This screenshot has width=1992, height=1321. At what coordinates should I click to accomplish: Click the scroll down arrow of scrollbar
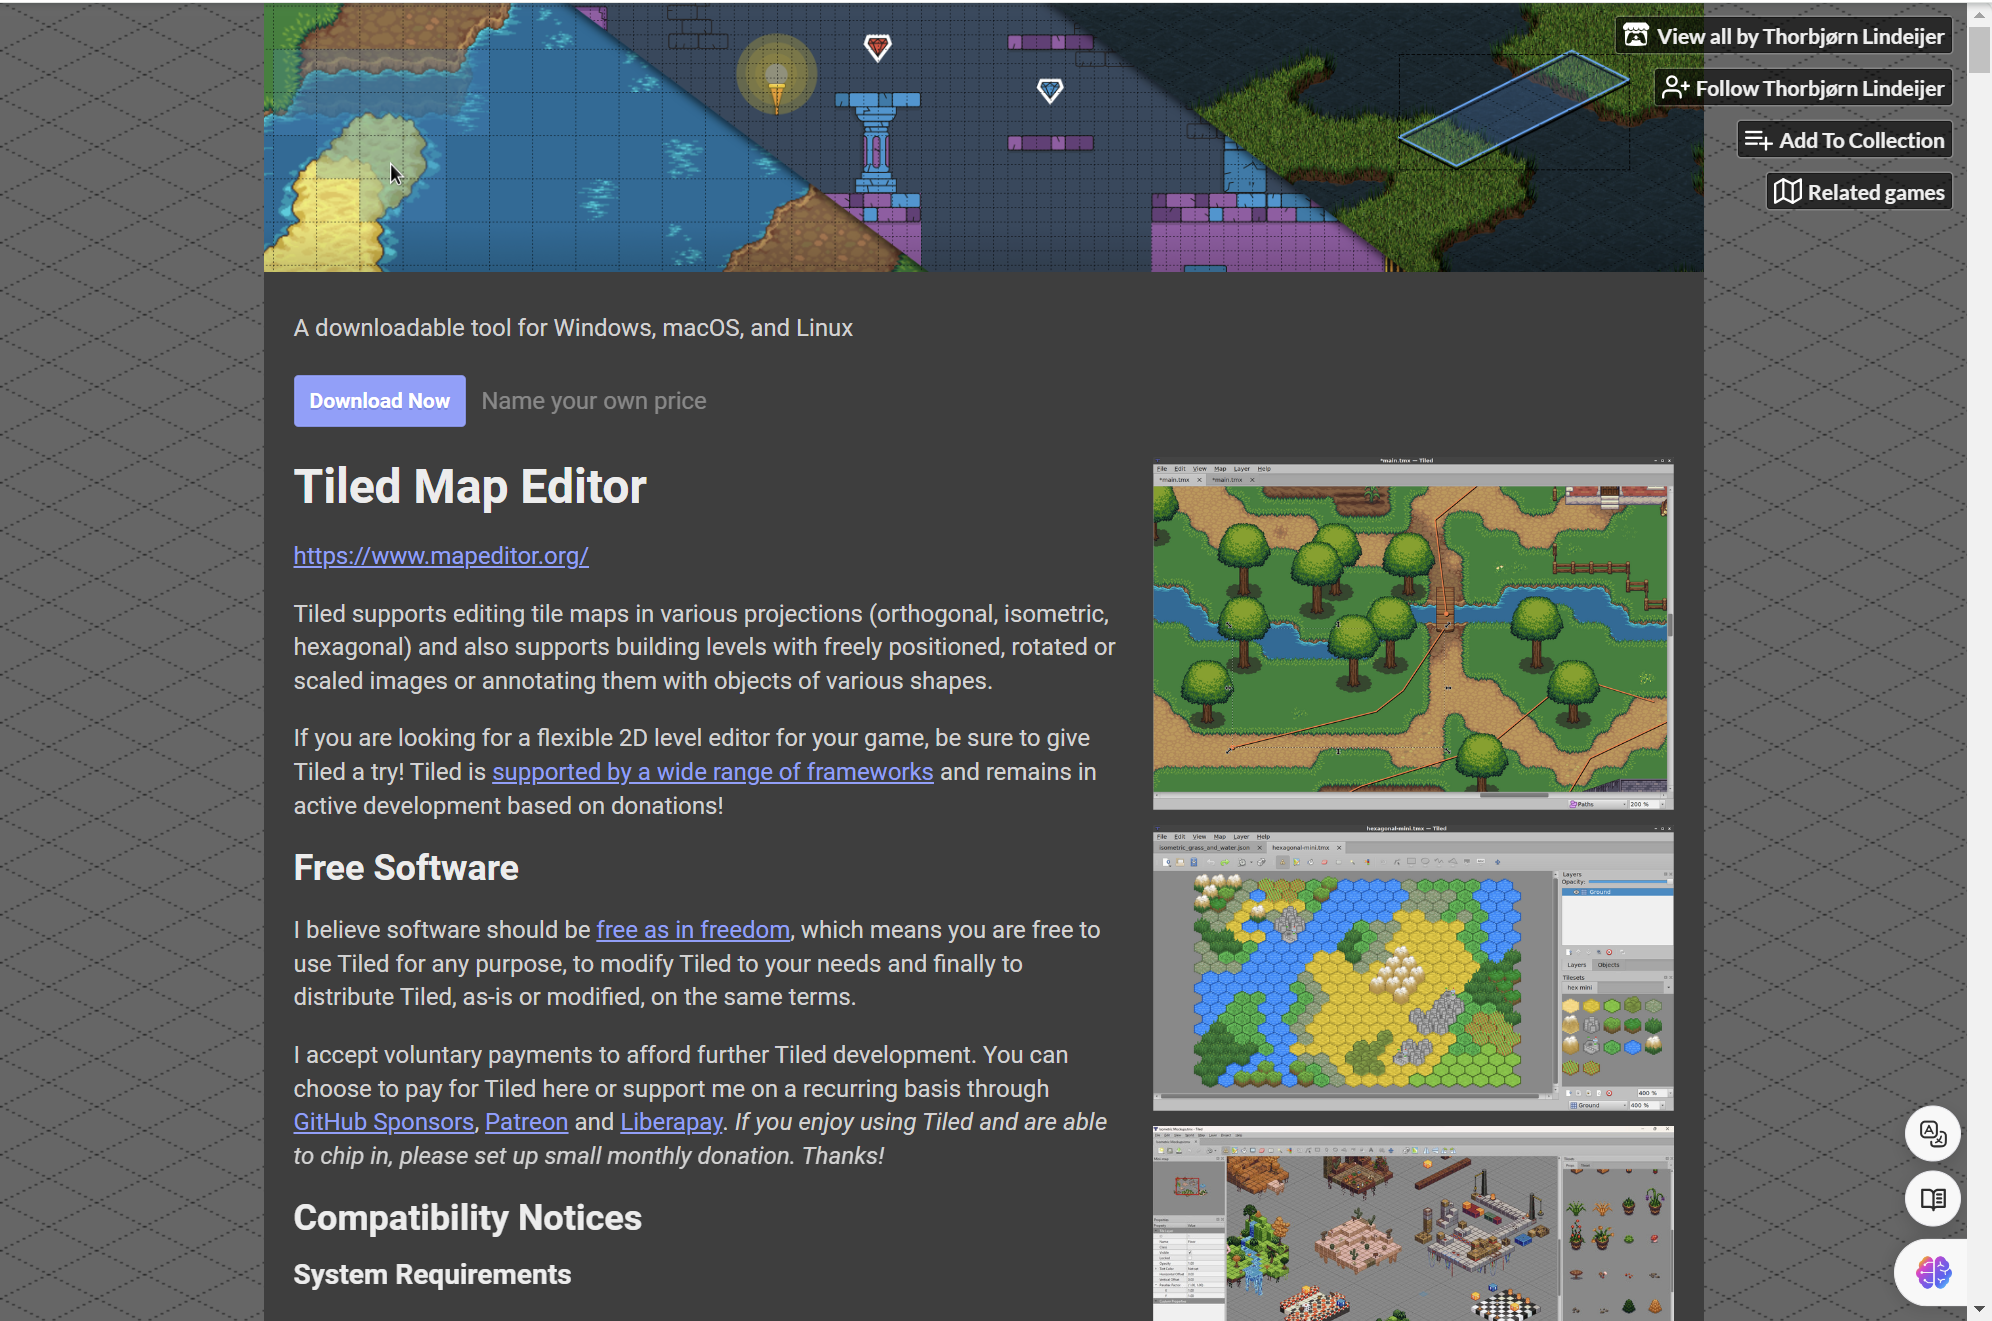[1979, 1309]
